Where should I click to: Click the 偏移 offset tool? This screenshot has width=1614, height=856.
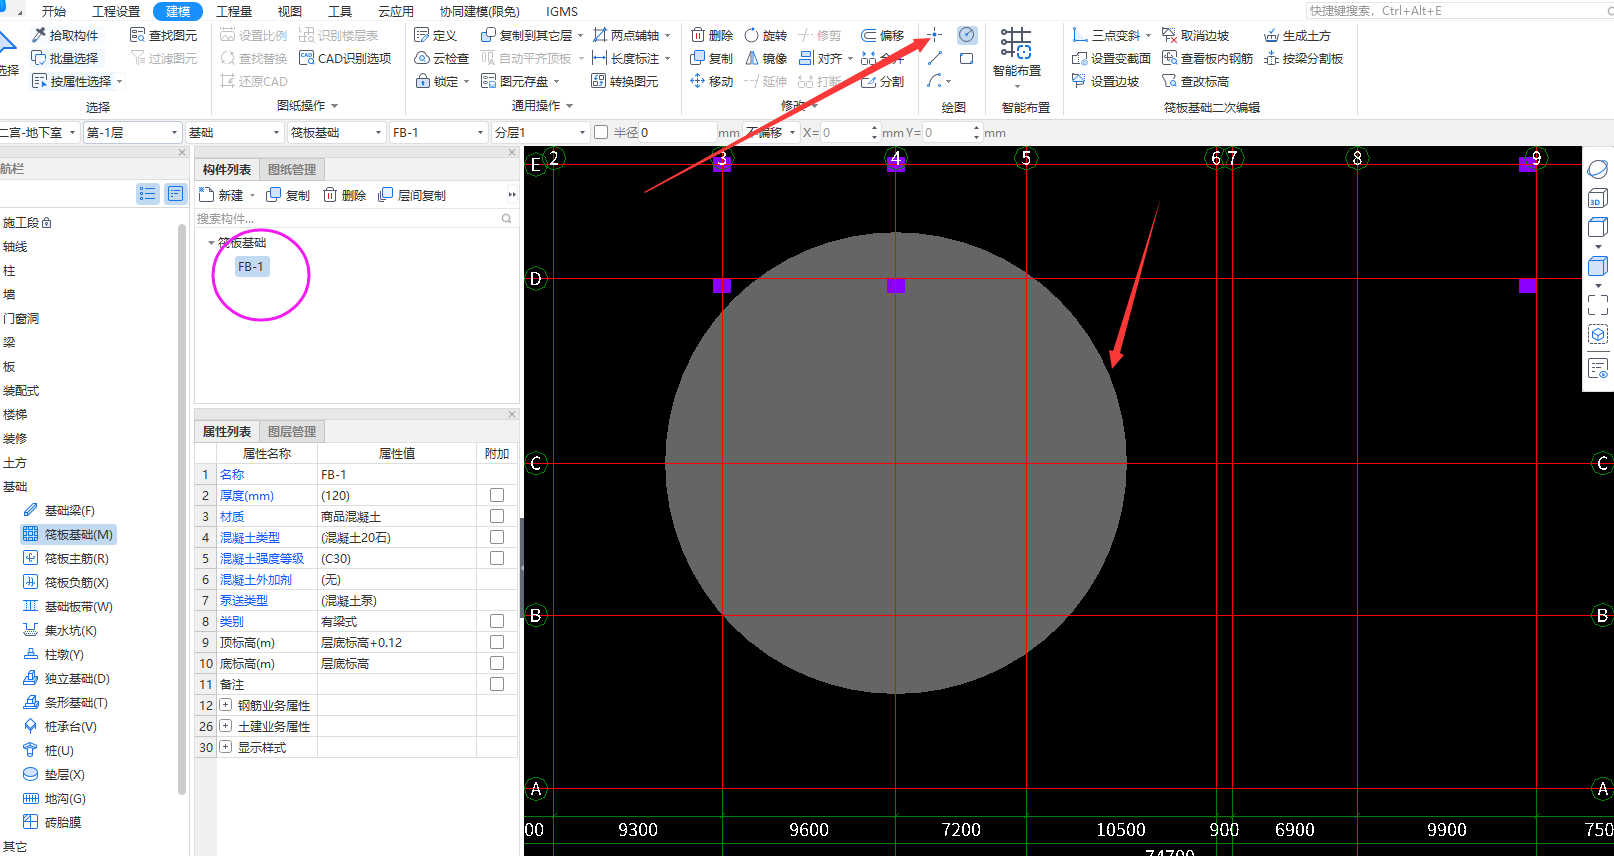coord(883,35)
